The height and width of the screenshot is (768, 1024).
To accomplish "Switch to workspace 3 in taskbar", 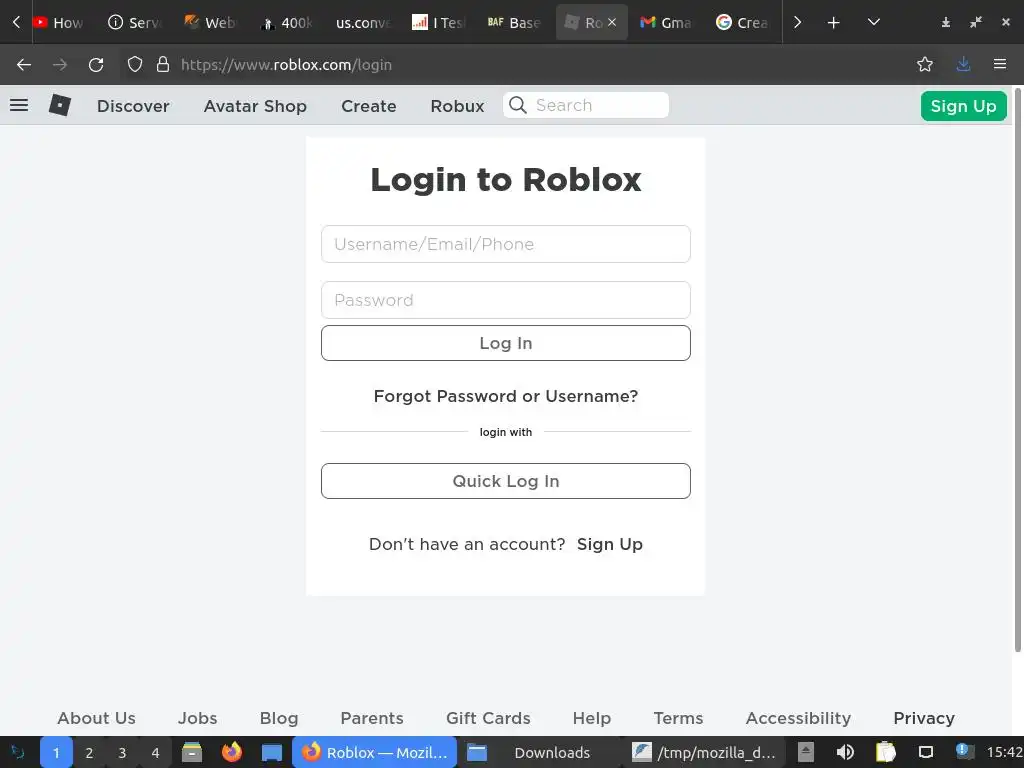I will [122, 752].
